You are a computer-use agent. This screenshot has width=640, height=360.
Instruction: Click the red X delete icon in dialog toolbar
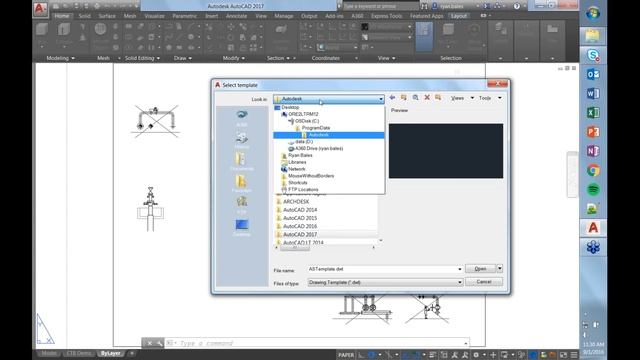point(427,98)
